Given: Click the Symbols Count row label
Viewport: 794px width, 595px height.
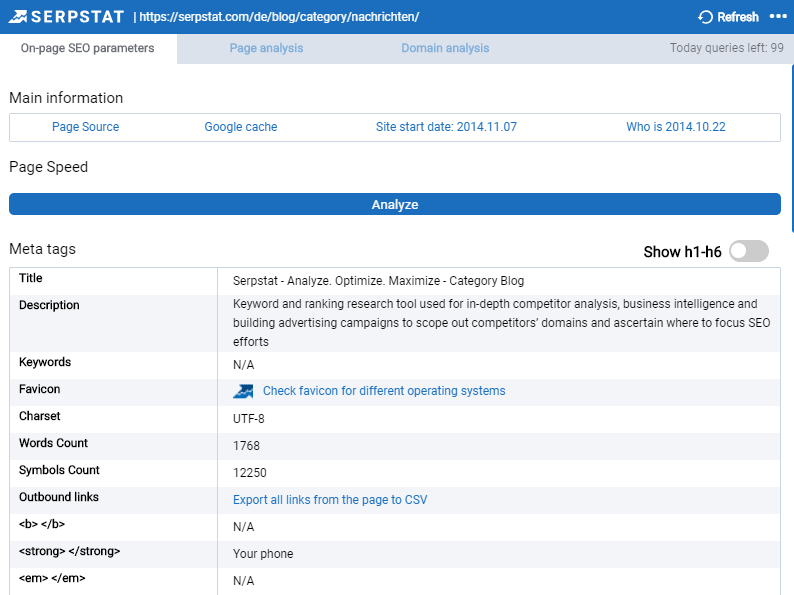Looking at the screenshot, I should (59, 470).
